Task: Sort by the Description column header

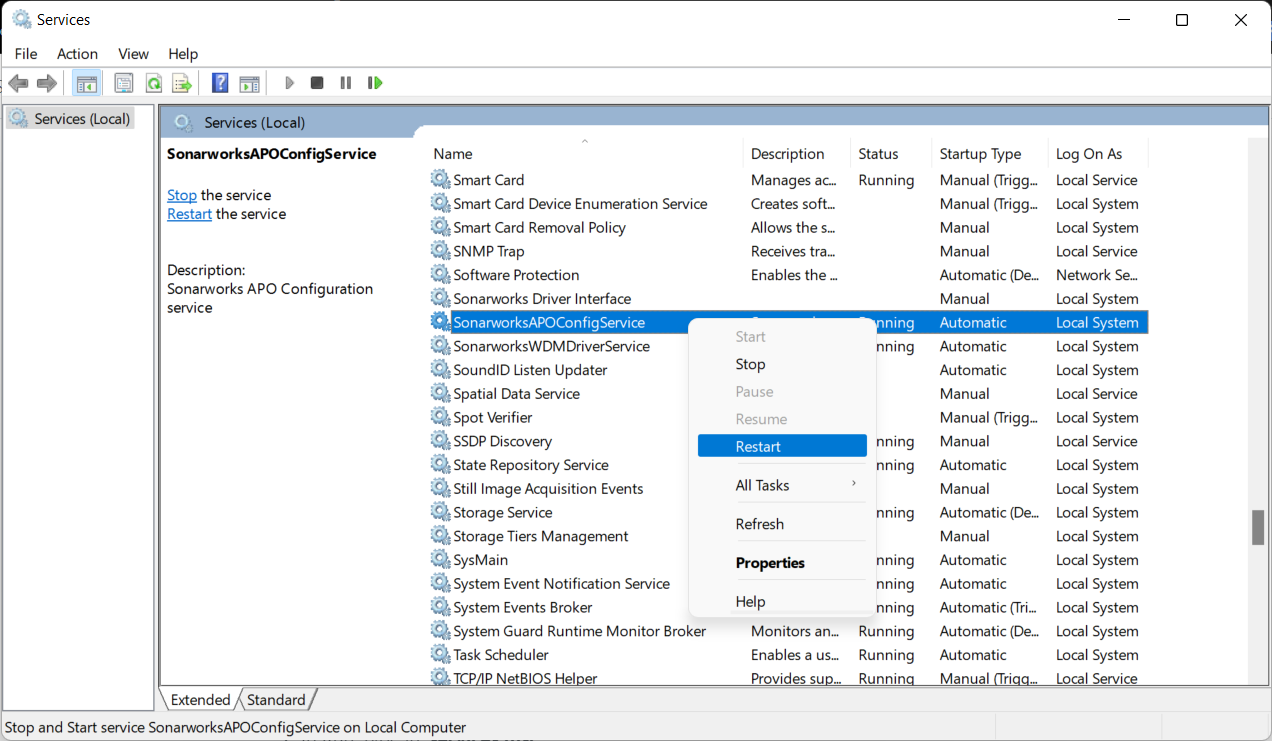Action: pyautogui.click(x=797, y=154)
